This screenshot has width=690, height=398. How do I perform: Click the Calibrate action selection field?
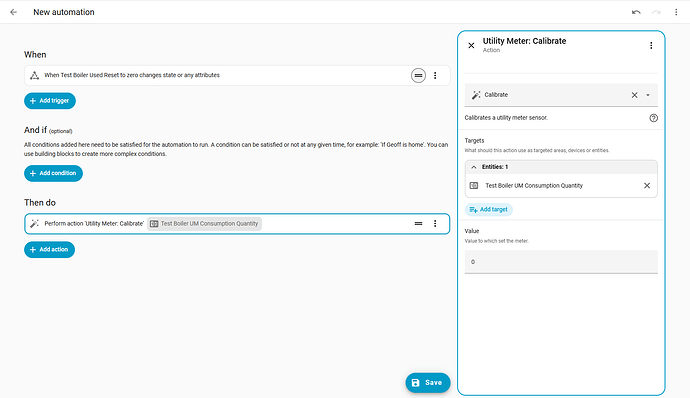(561, 95)
